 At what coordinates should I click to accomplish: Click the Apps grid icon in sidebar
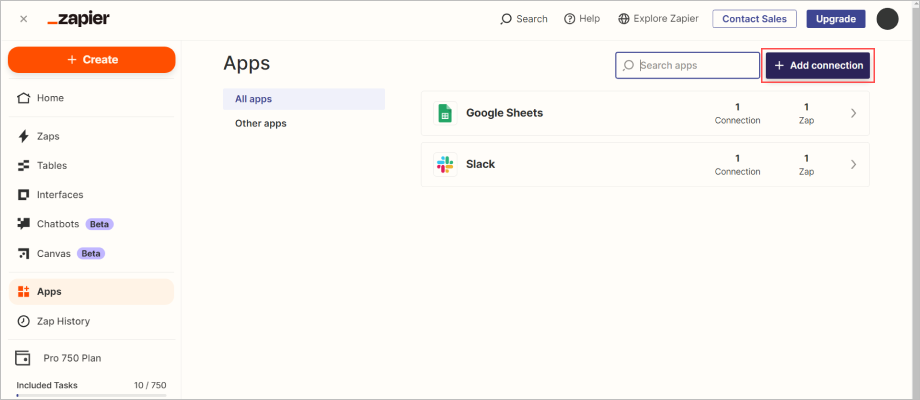[x=23, y=291]
